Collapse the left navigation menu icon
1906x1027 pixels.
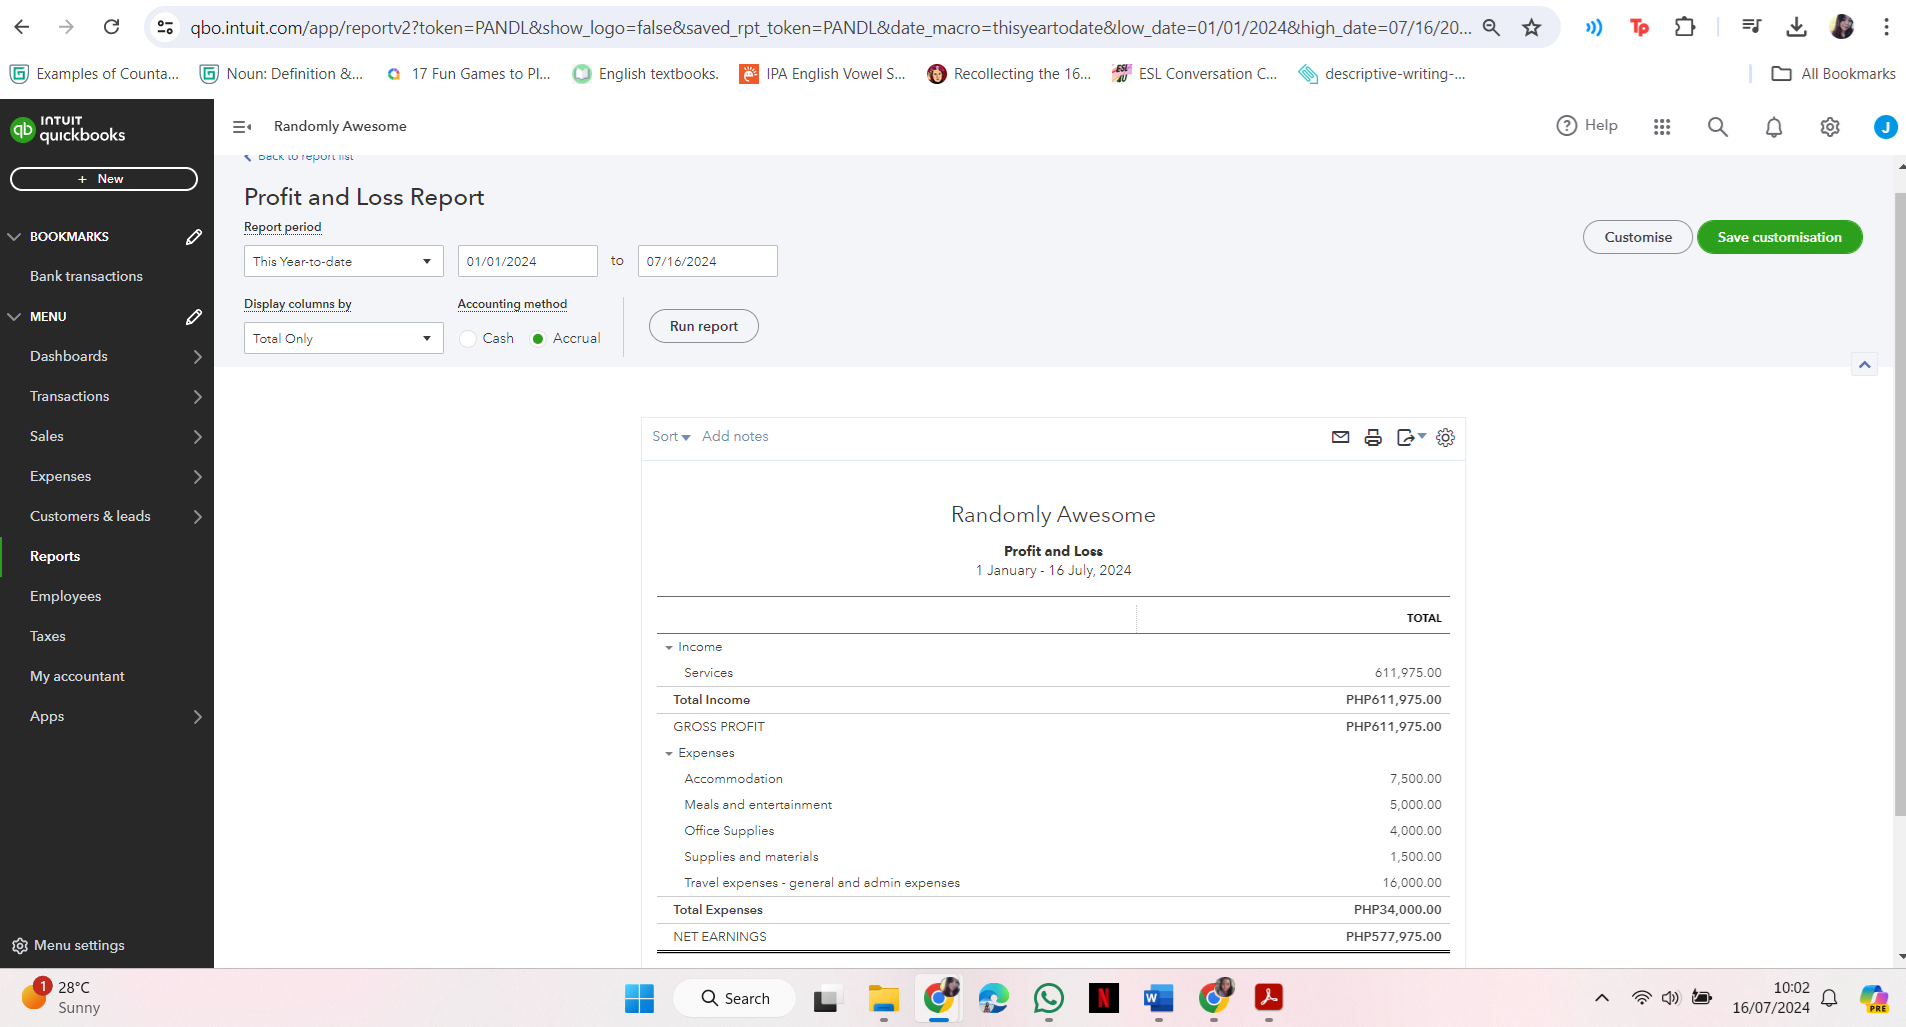[242, 127]
